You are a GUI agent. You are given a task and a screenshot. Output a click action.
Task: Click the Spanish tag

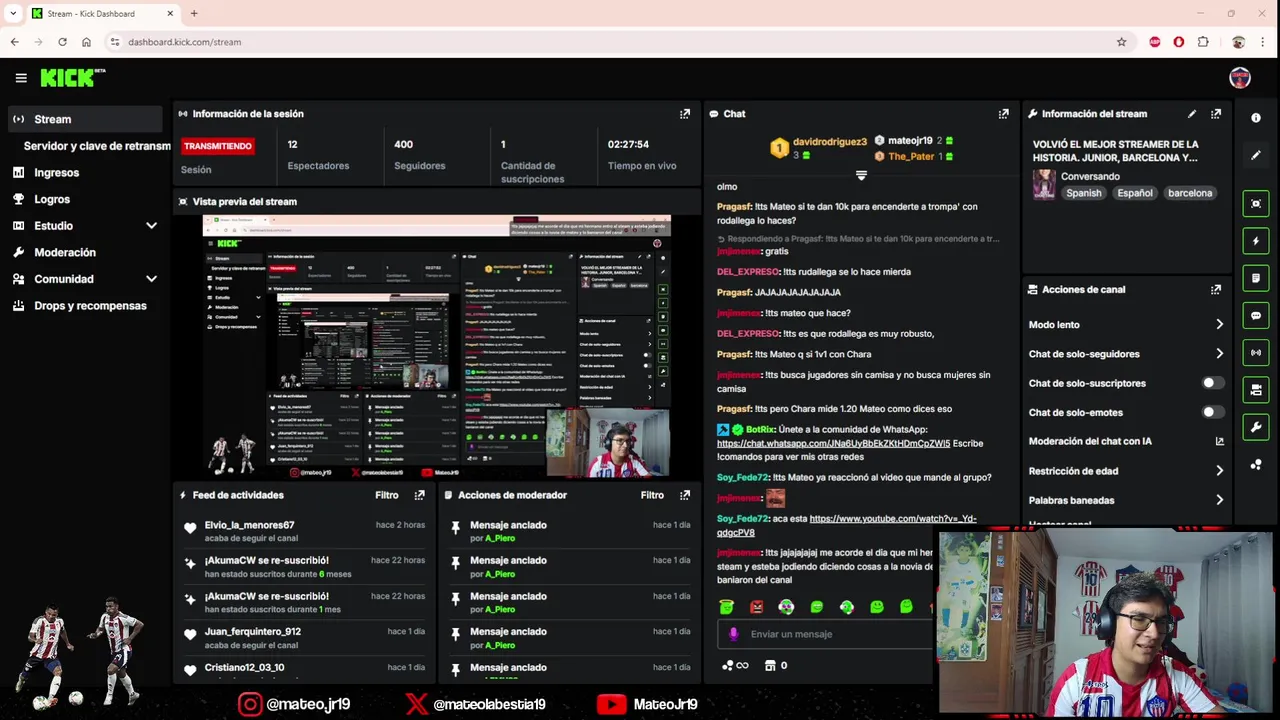pyautogui.click(x=1083, y=193)
